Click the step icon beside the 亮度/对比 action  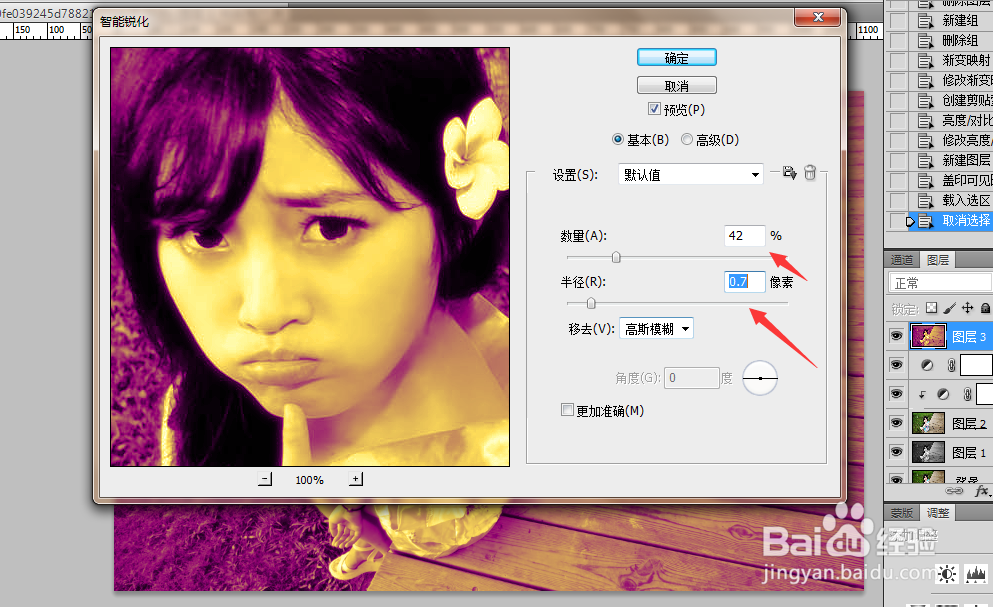click(926, 121)
